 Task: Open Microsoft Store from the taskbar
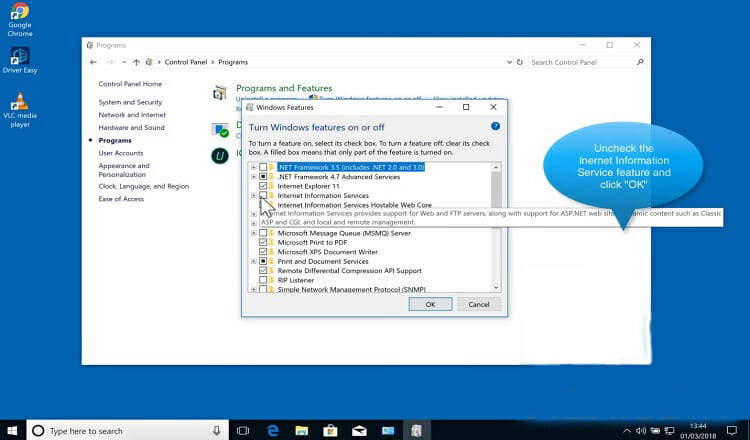(330, 430)
